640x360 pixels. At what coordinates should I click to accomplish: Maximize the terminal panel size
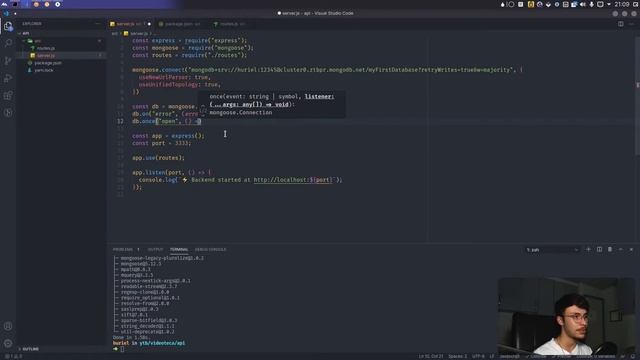tap(620, 249)
